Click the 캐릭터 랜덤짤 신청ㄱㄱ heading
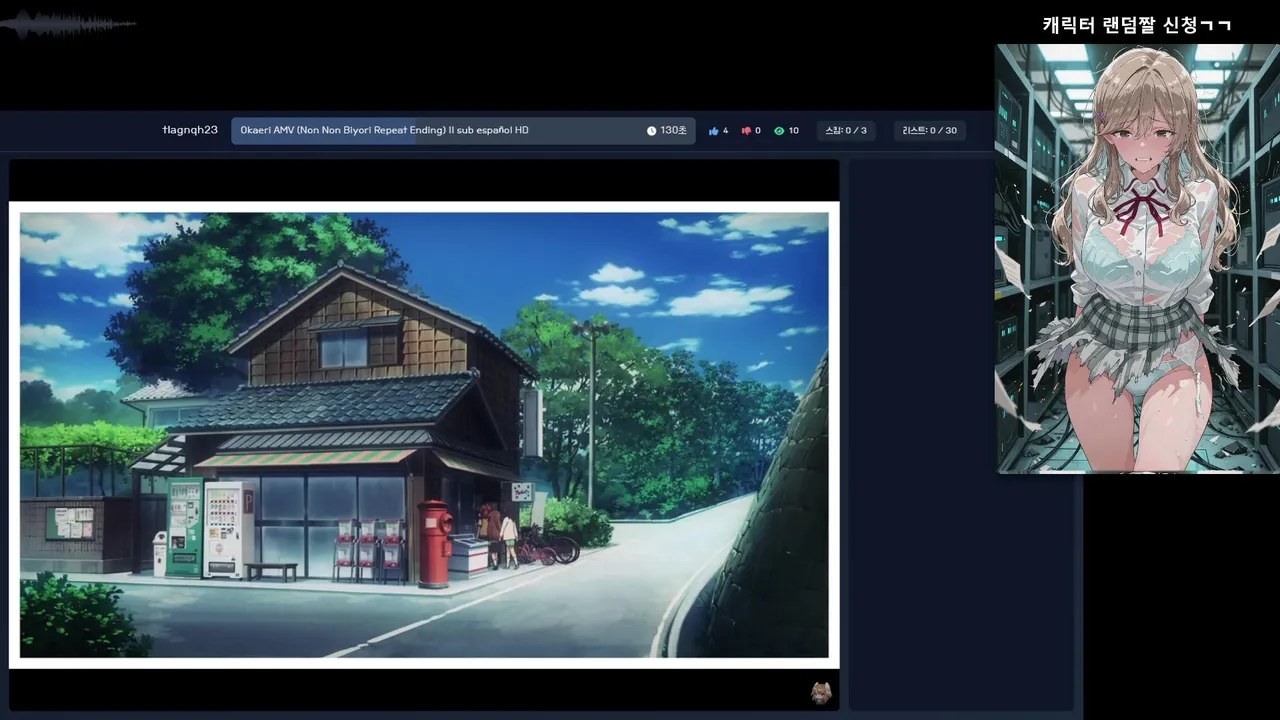Viewport: 1280px width, 720px height. (x=1137, y=25)
